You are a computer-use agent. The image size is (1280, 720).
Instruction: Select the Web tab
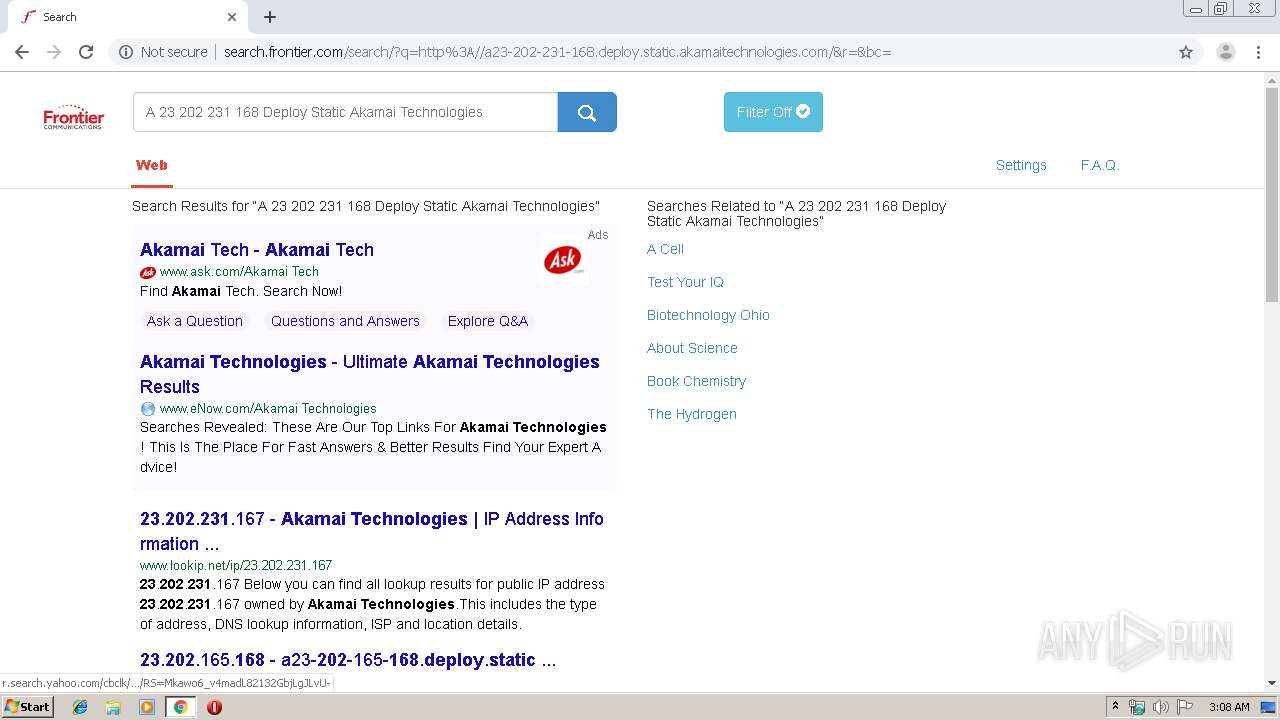[152, 166]
